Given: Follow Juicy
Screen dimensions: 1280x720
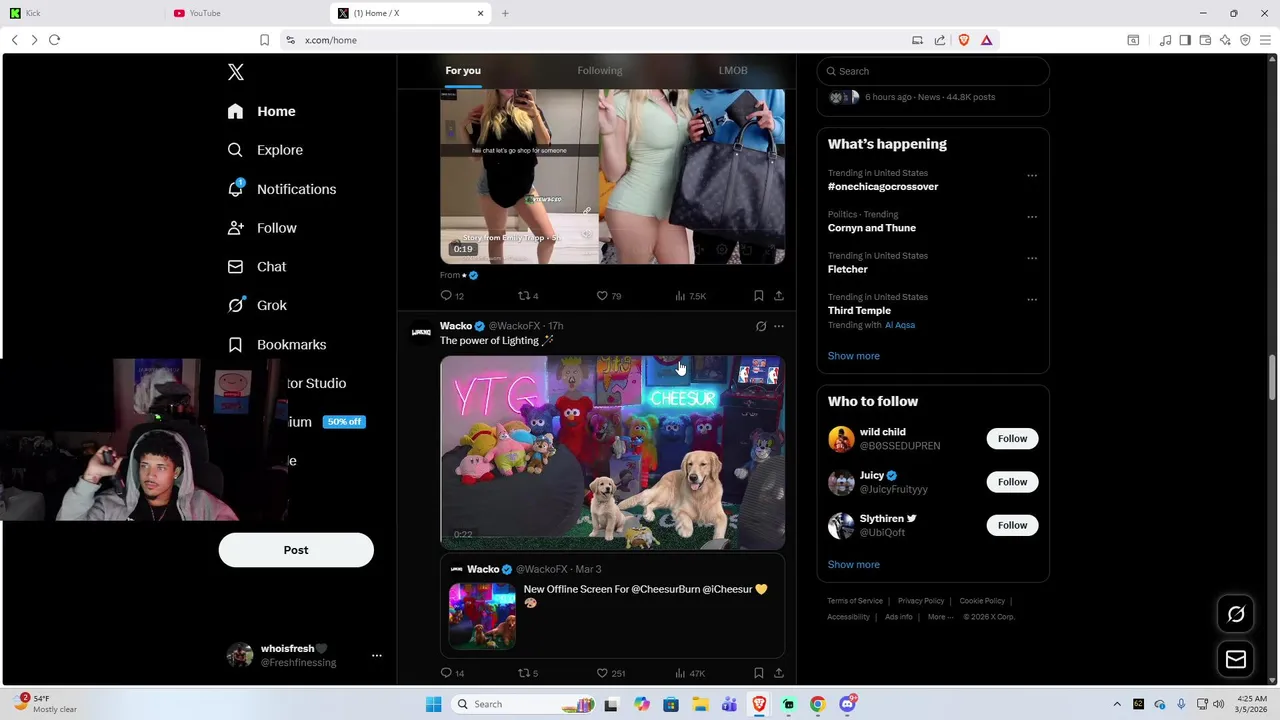Looking at the screenshot, I should coord(1012,482).
